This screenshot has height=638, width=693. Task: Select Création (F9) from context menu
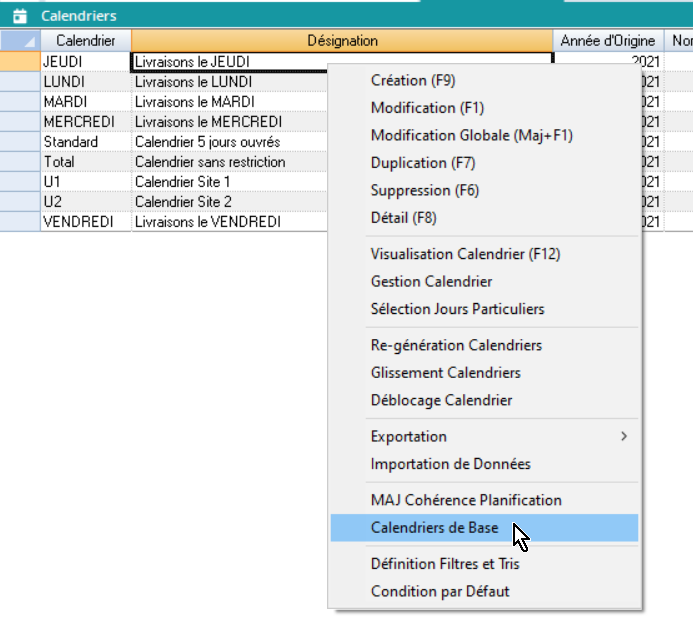point(413,81)
